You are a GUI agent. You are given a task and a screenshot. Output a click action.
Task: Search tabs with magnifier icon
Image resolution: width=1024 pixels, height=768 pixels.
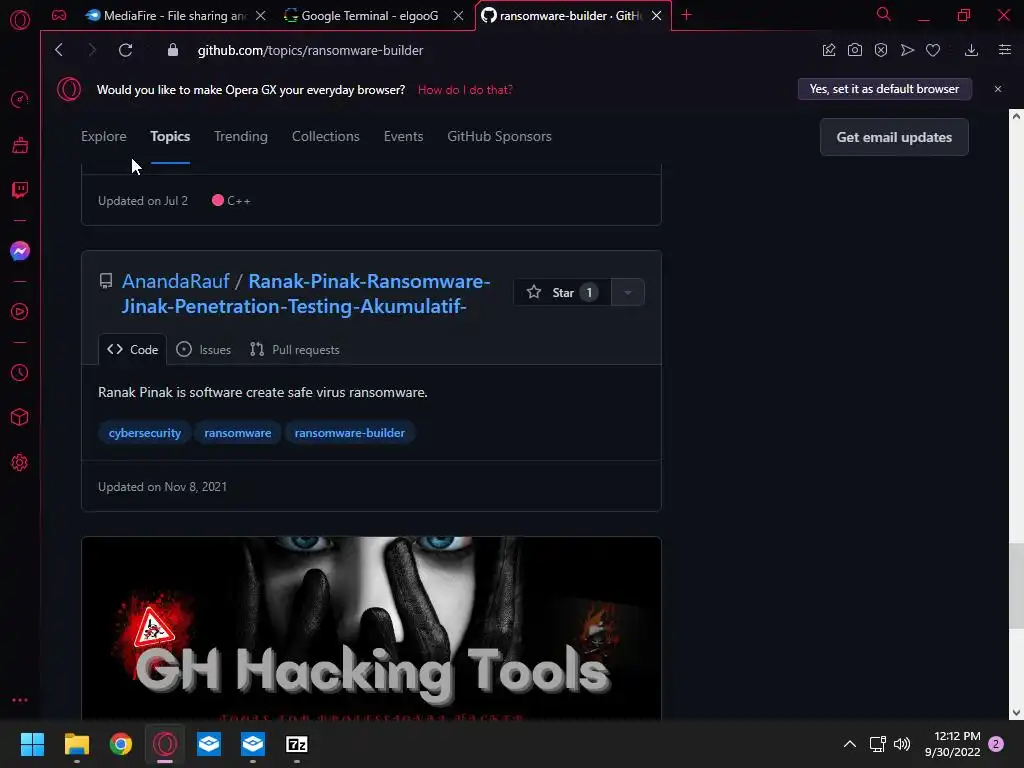(884, 14)
